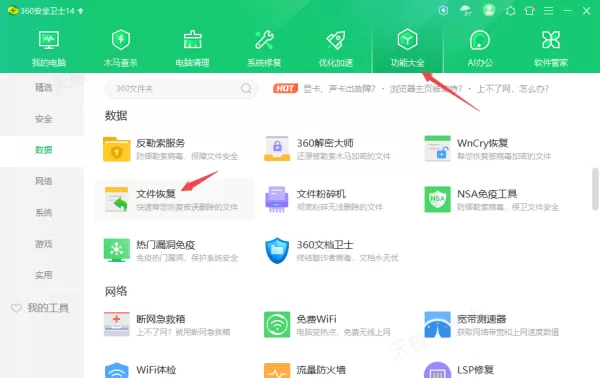The width and height of the screenshot is (600, 378).
Task: Open the 宽带测速器 speed test icon
Action: [x=437, y=324]
